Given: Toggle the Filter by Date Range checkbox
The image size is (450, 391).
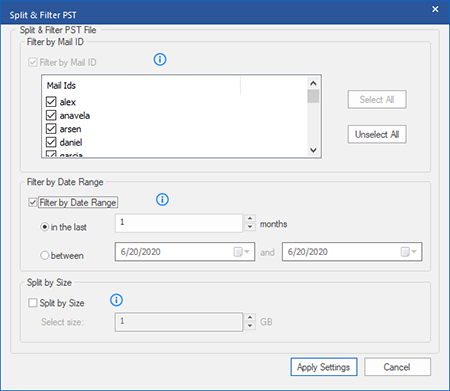Looking at the screenshot, I should coord(33,202).
